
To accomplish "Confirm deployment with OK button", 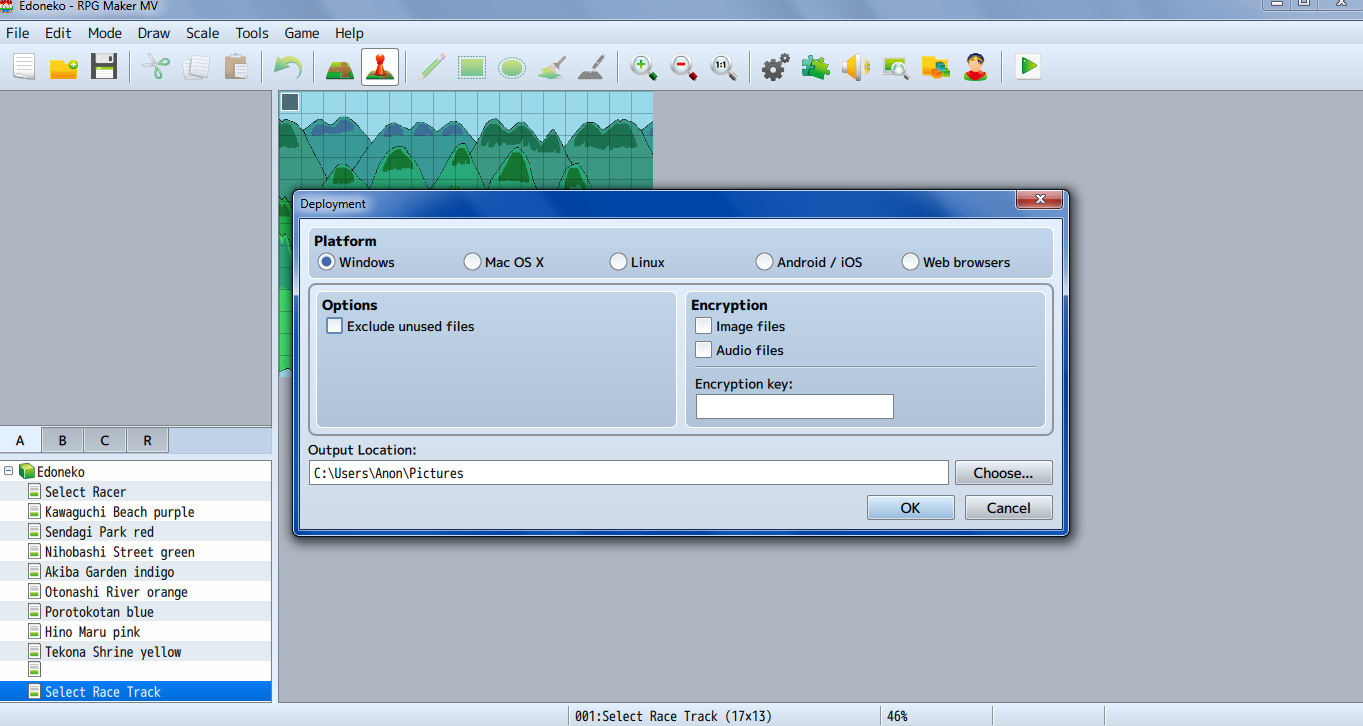I will tap(911, 508).
